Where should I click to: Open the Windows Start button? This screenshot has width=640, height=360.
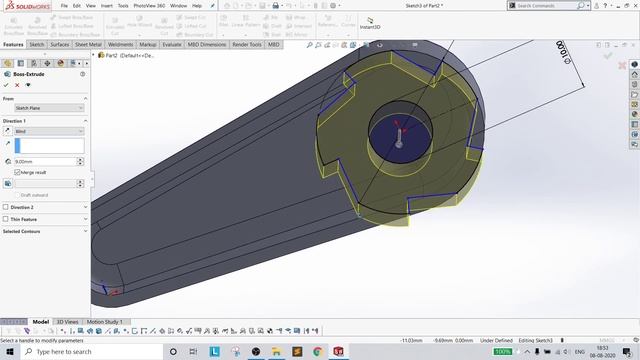tap(10, 351)
